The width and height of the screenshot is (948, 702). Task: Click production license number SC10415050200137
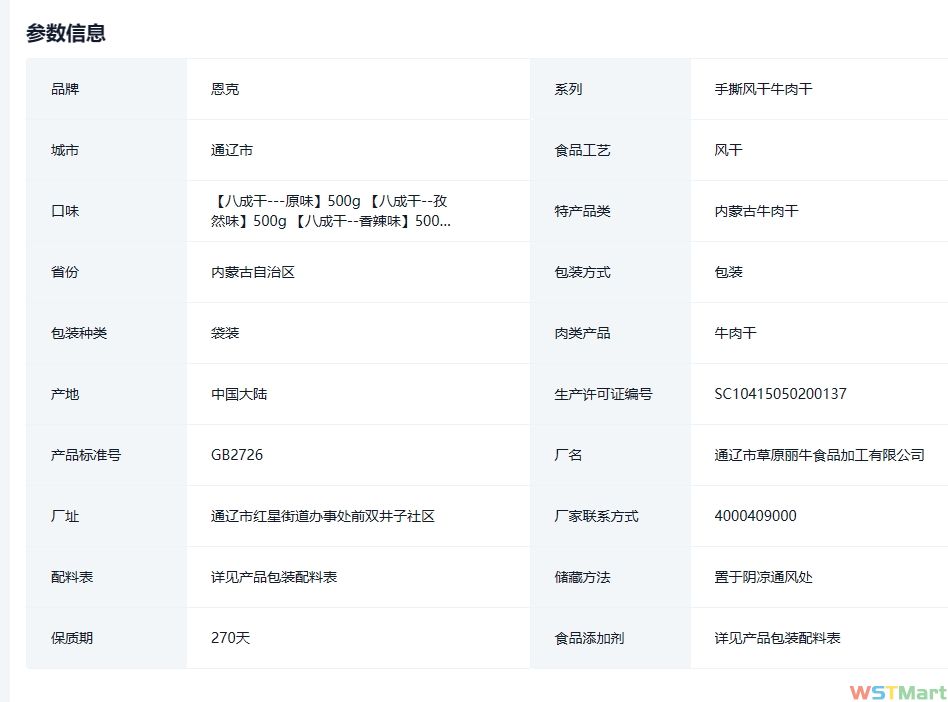point(780,394)
